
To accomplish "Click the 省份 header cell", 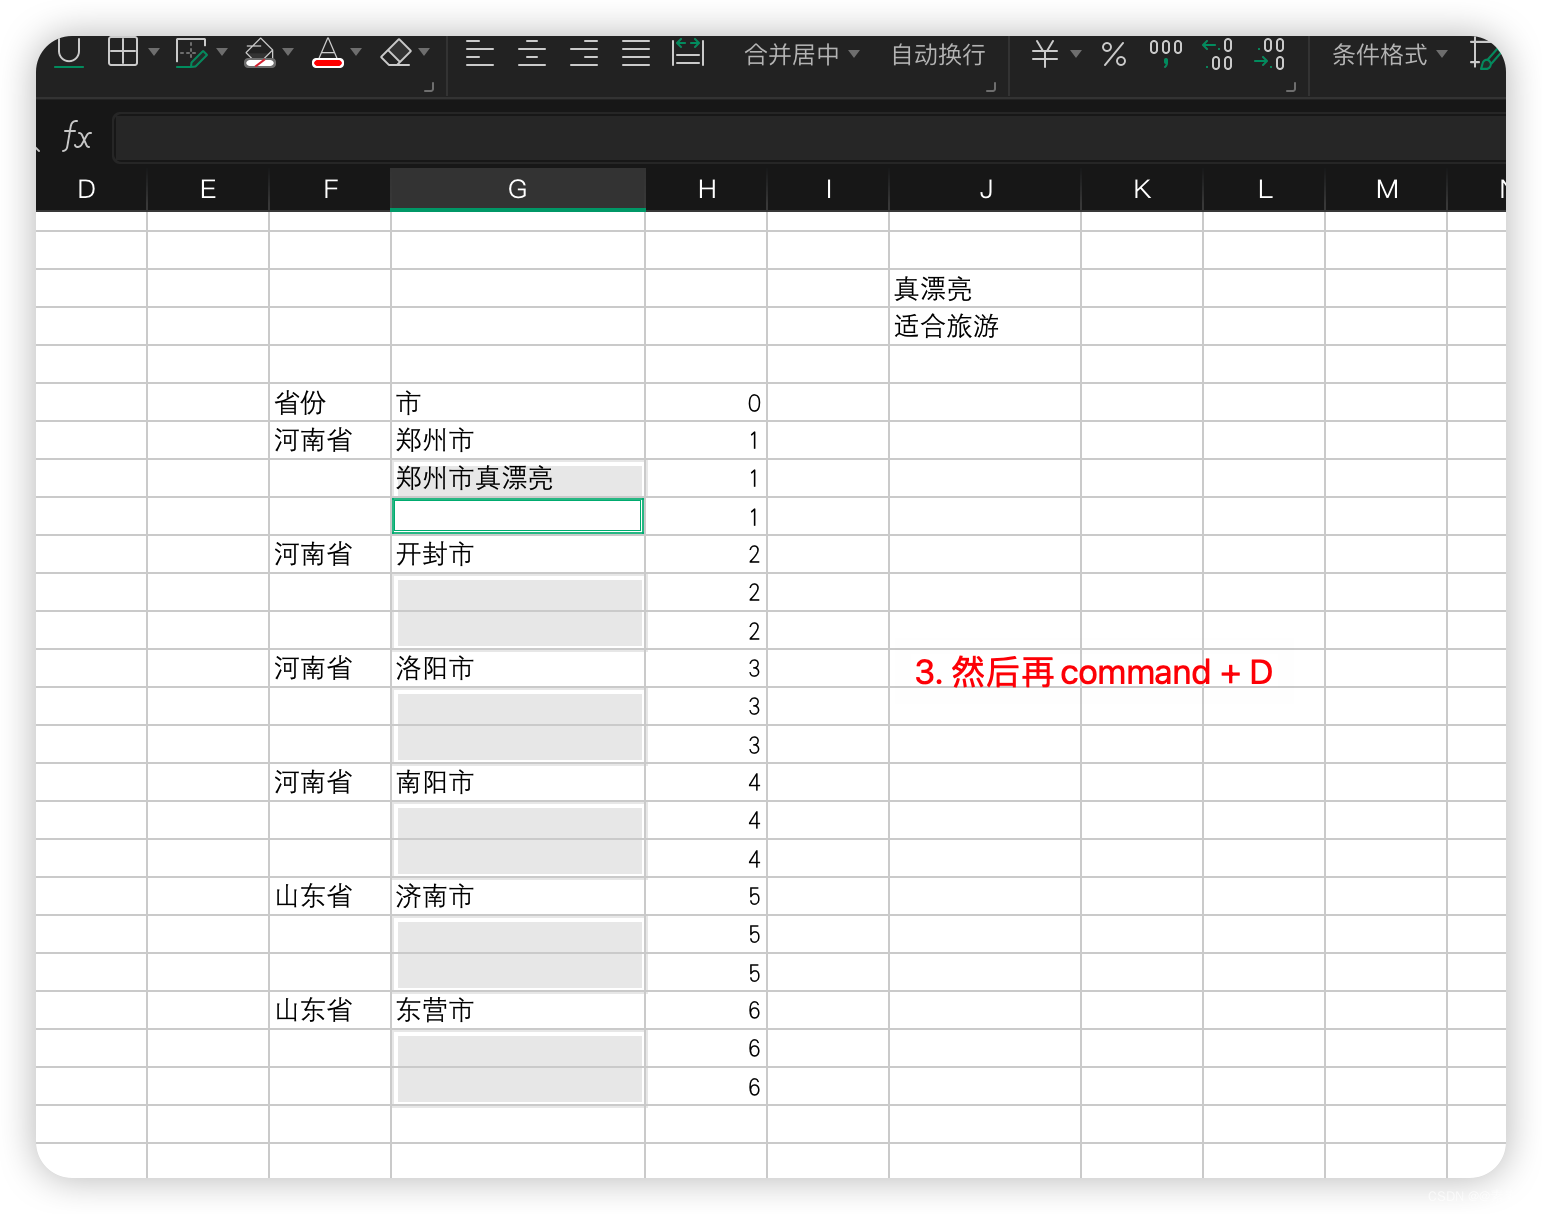I will 330,403.
